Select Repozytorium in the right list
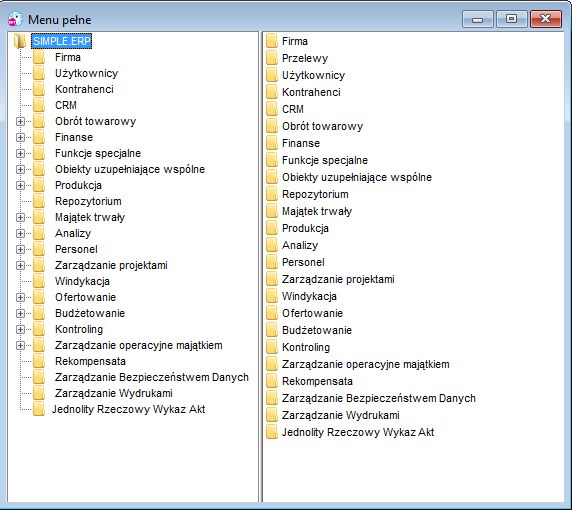The width and height of the screenshot is (572, 510). (315, 194)
